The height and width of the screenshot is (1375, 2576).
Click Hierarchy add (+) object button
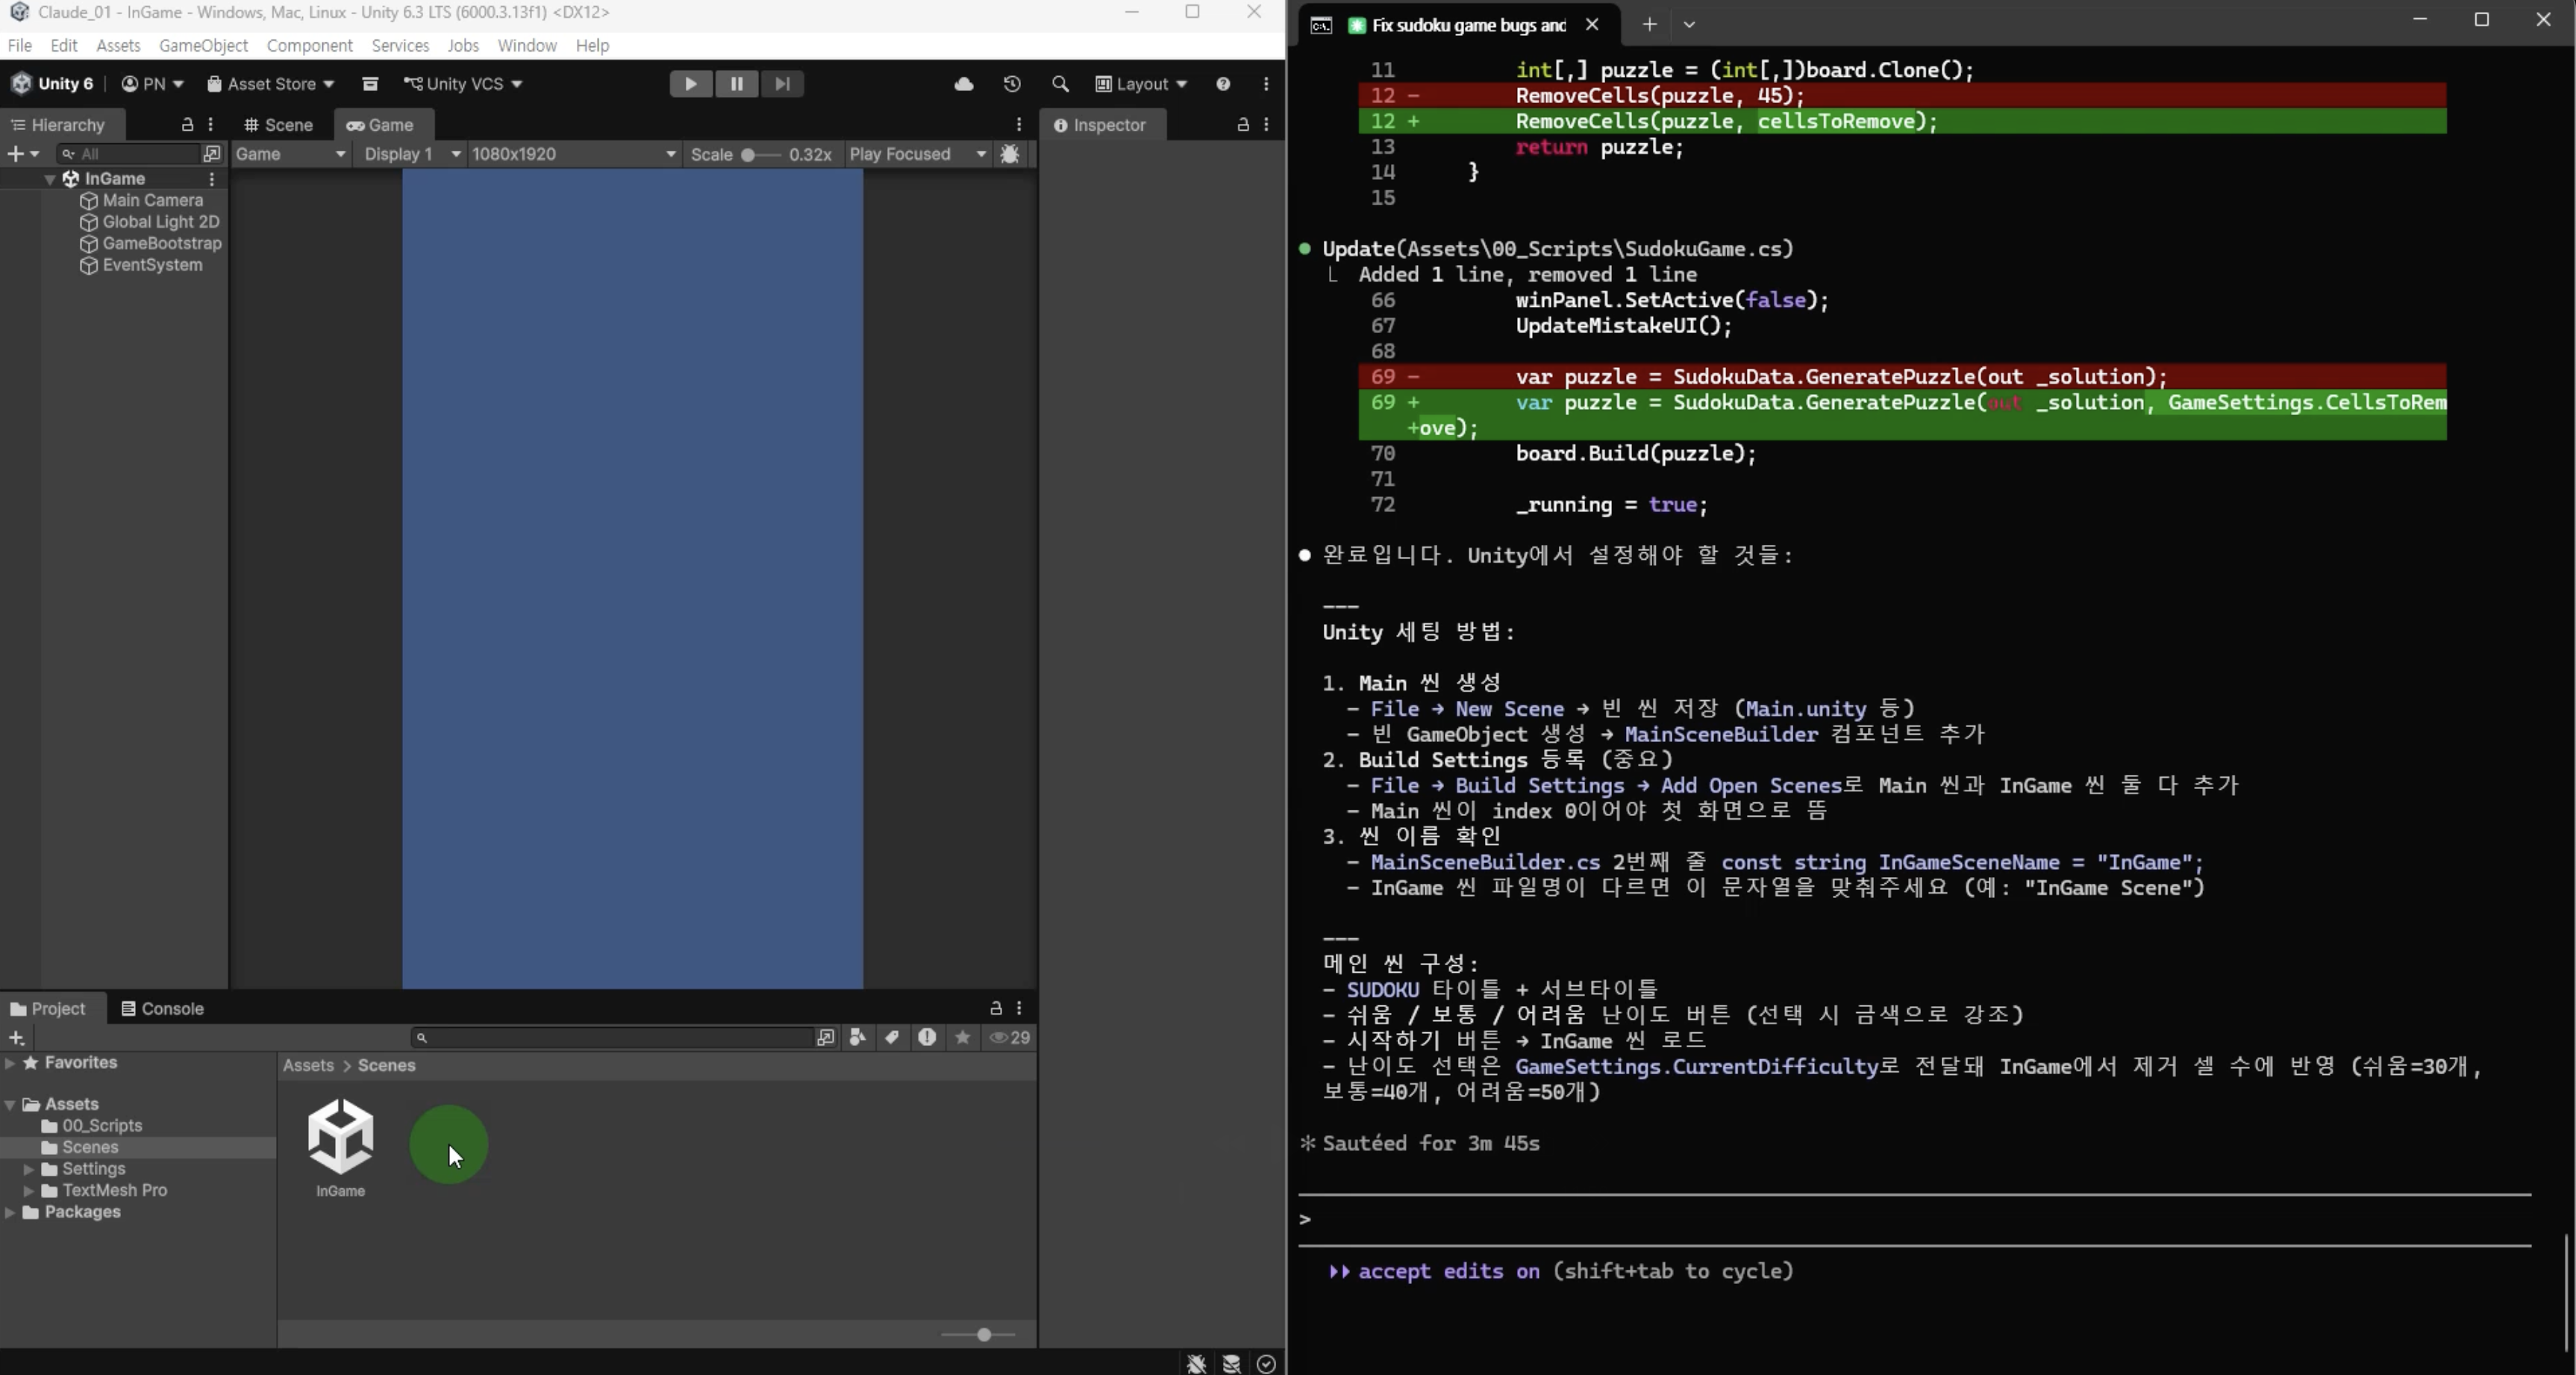pyautogui.click(x=21, y=154)
